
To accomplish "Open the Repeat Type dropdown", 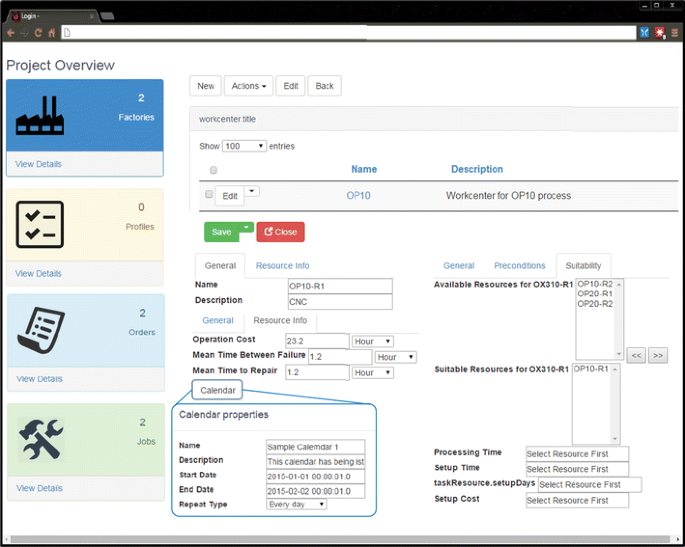I will click(296, 505).
